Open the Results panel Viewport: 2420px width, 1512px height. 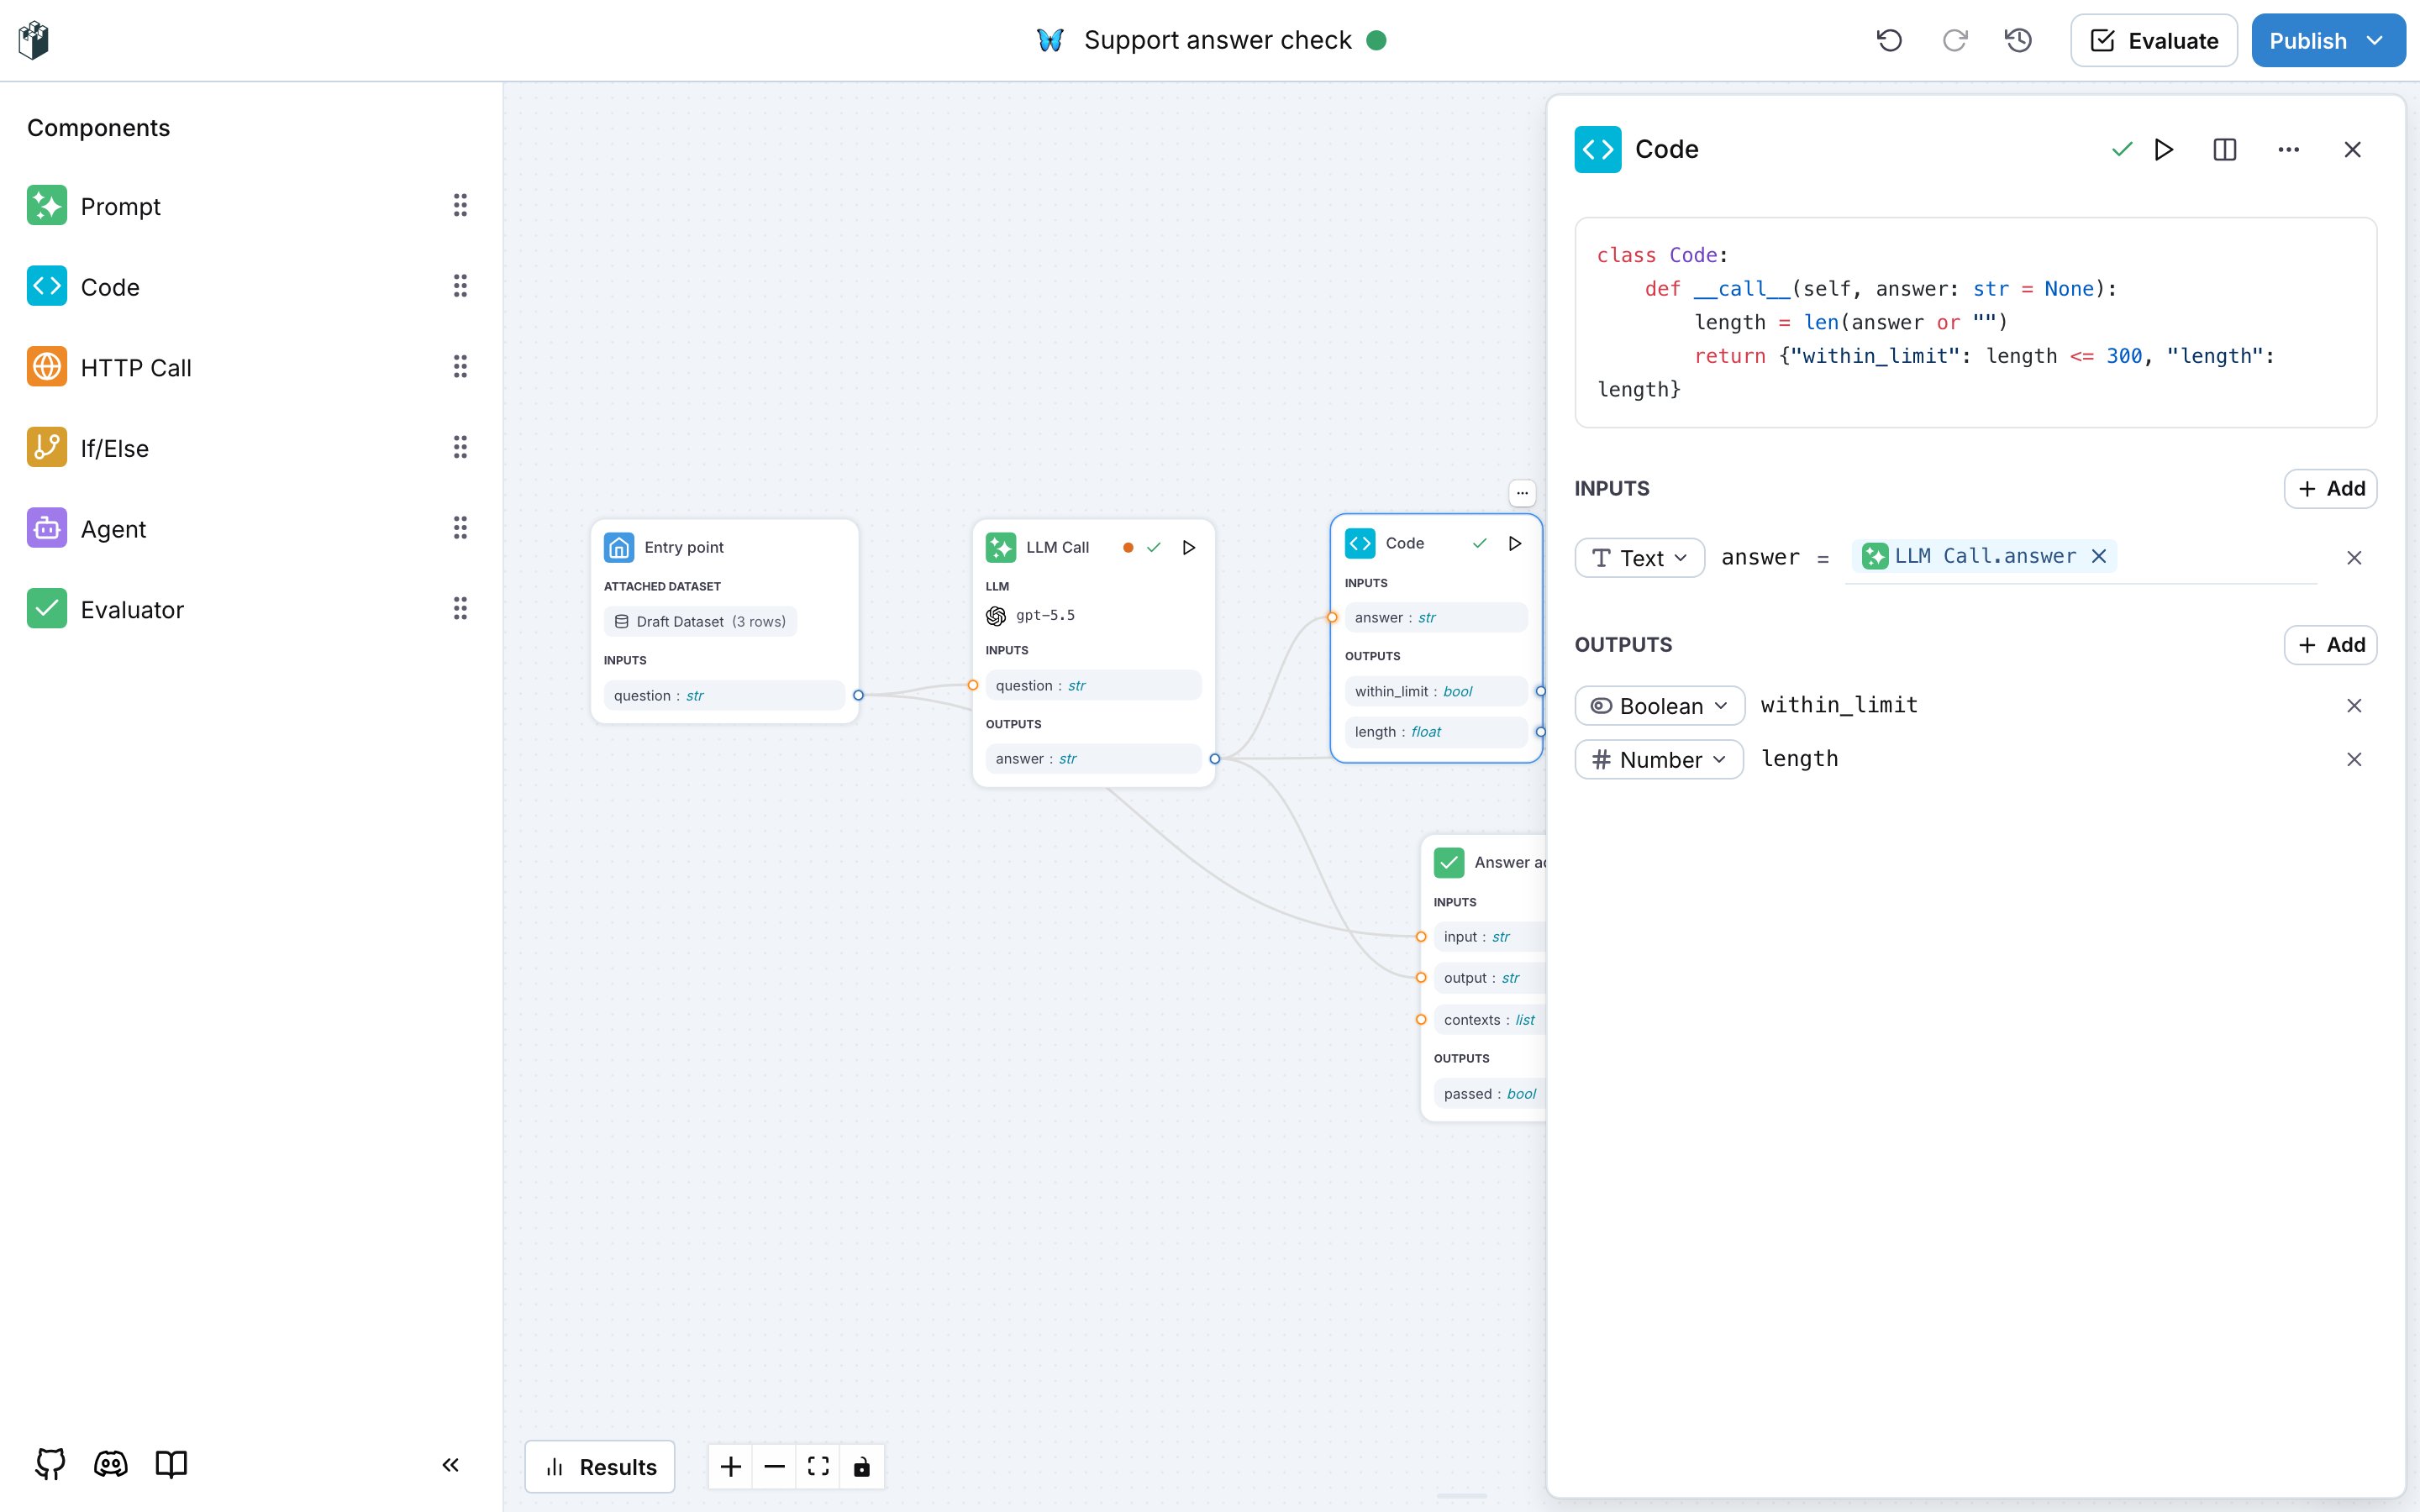600,1467
